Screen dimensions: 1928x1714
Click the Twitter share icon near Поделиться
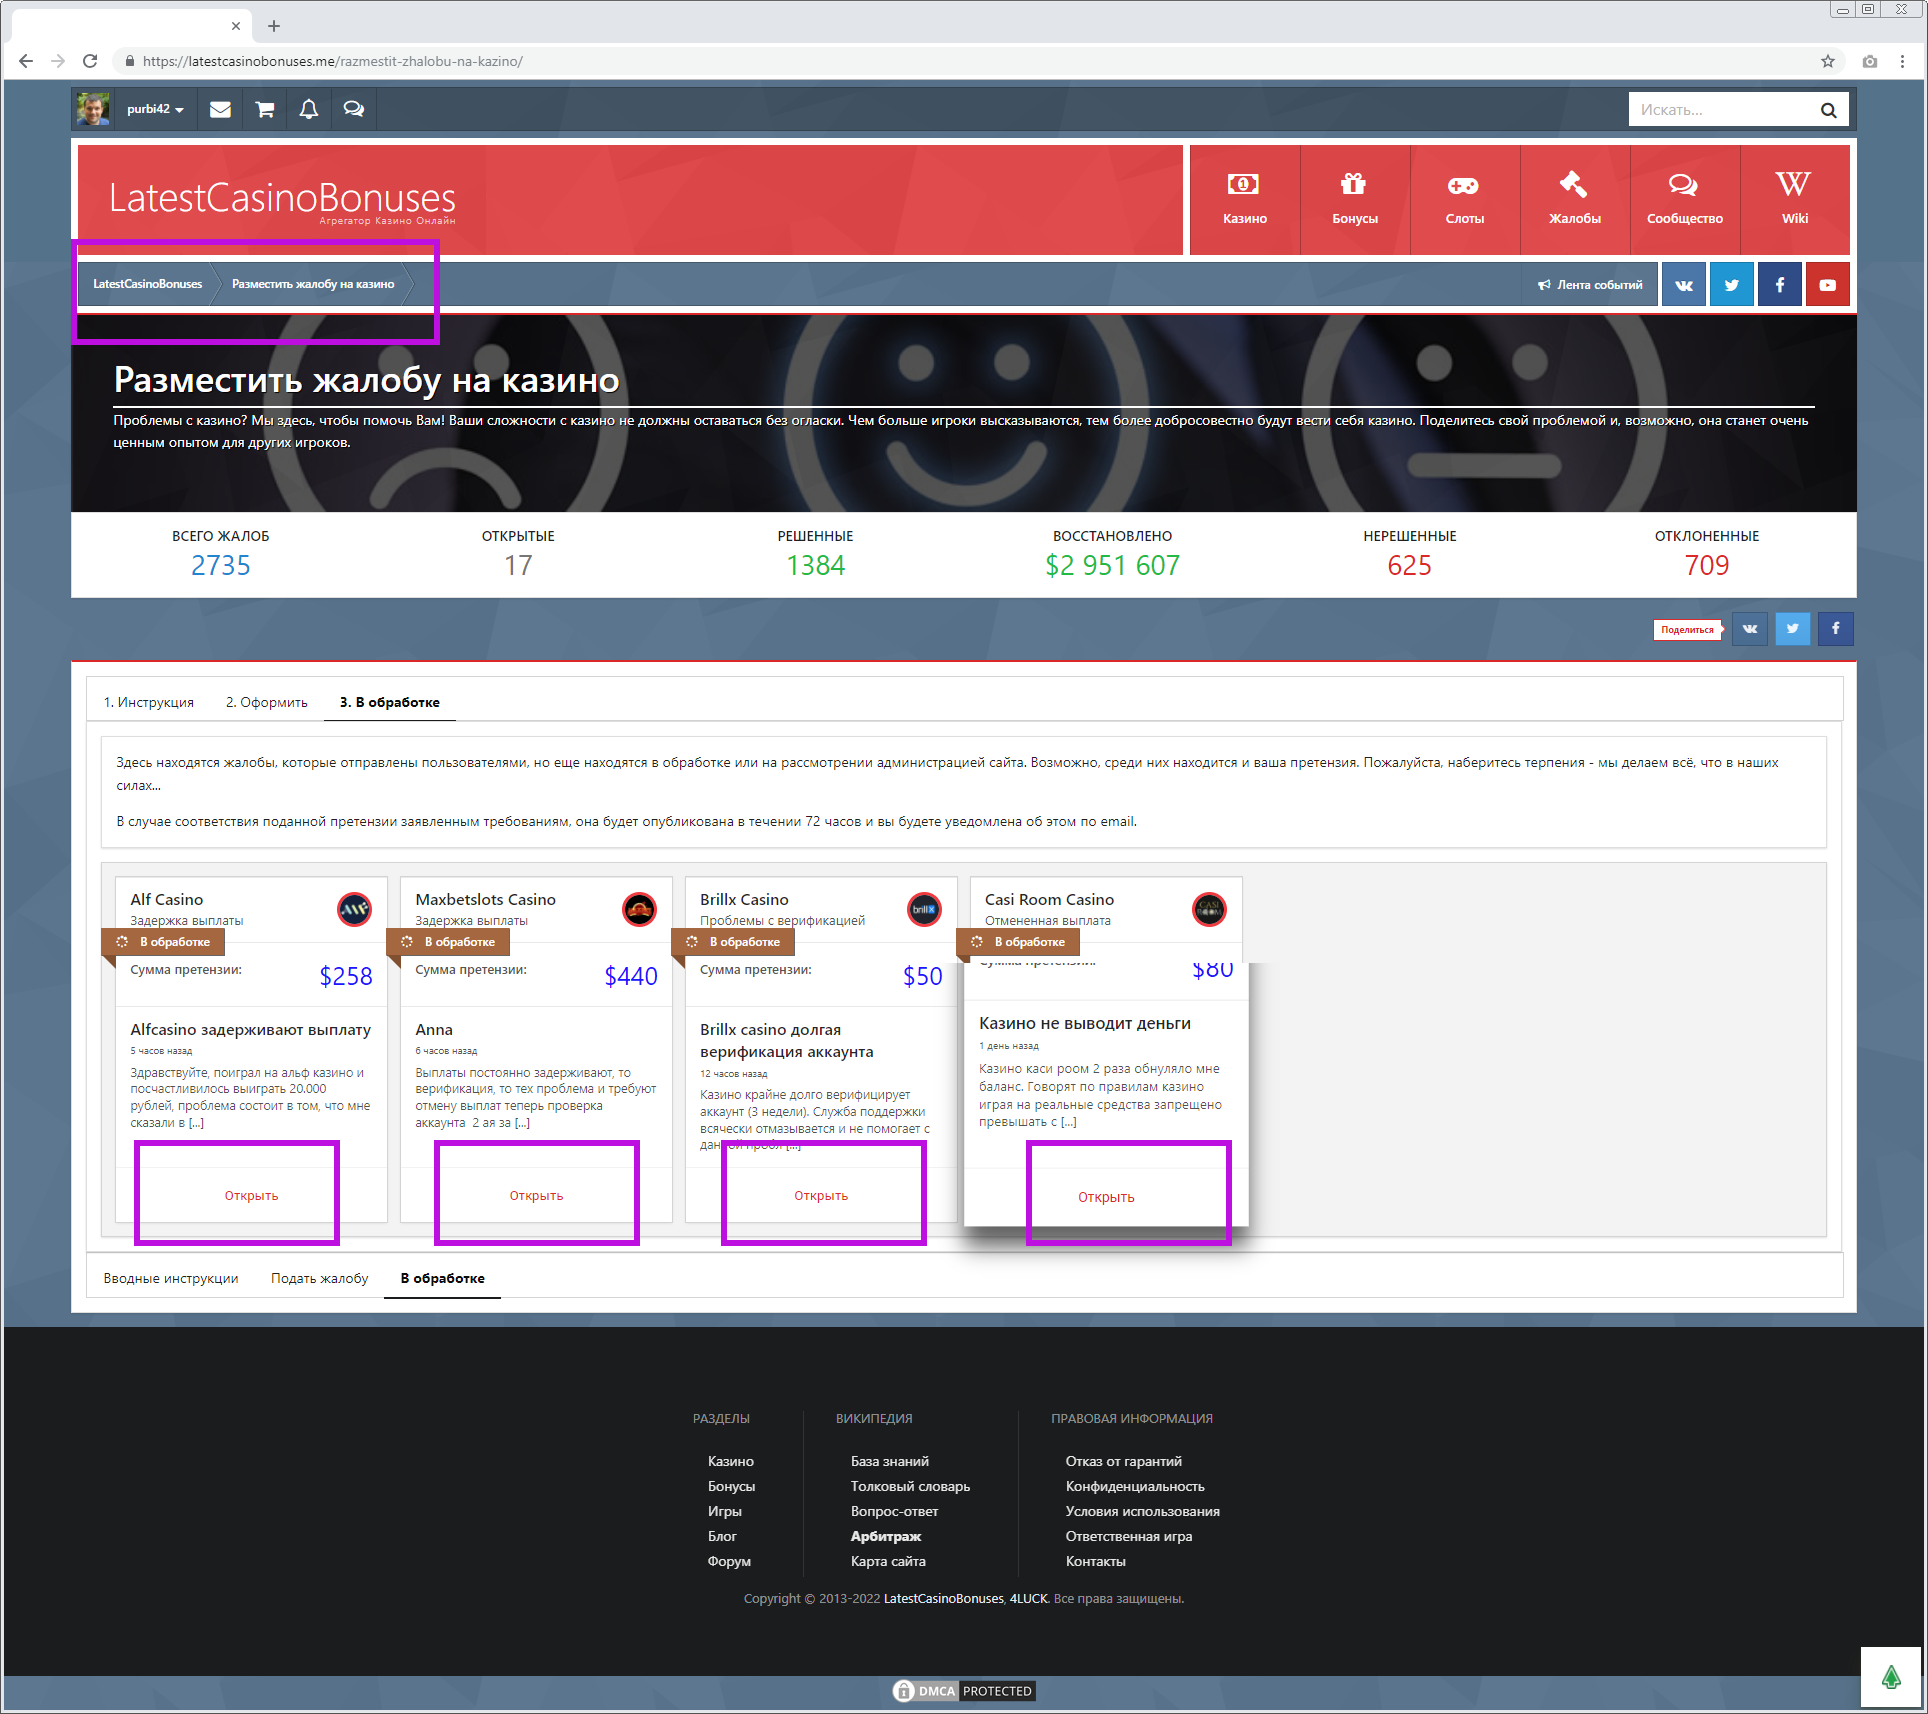pyautogui.click(x=1792, y=629)
